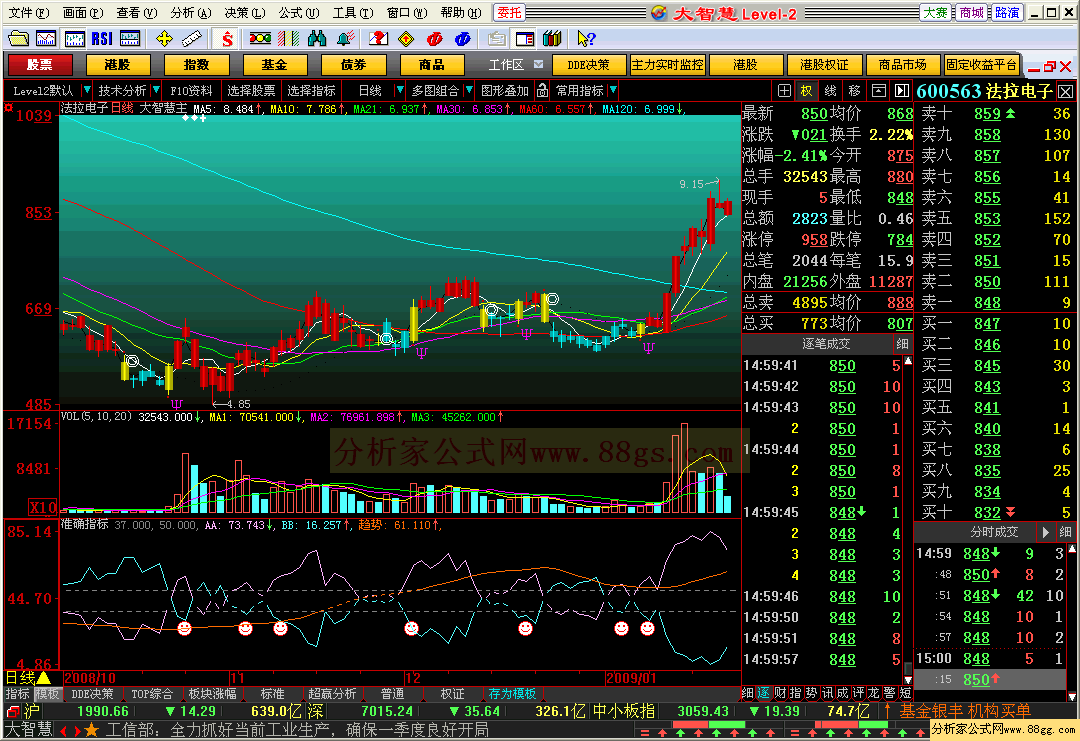Click the 固定收益平台 button
1080x741 pixels.
tap(981, 65)
